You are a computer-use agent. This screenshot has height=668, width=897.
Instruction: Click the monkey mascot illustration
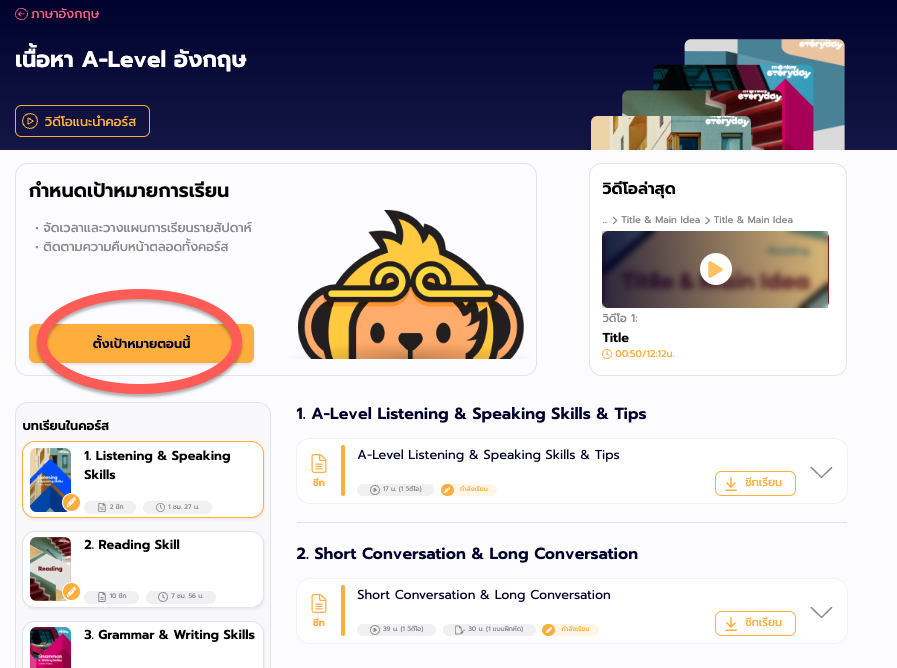[410, 286]
